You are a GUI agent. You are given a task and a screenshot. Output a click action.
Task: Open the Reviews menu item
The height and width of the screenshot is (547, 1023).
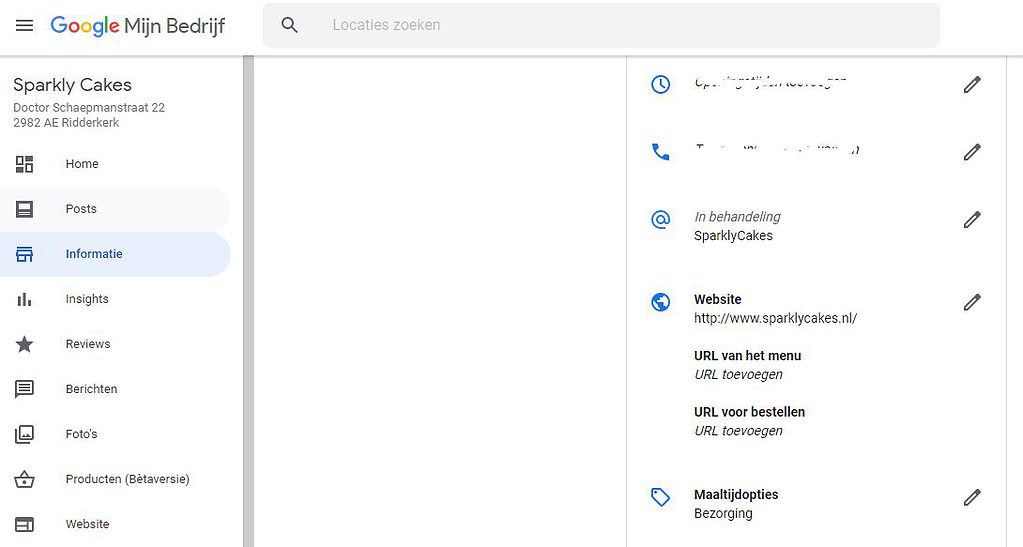(x=115, y=344)
